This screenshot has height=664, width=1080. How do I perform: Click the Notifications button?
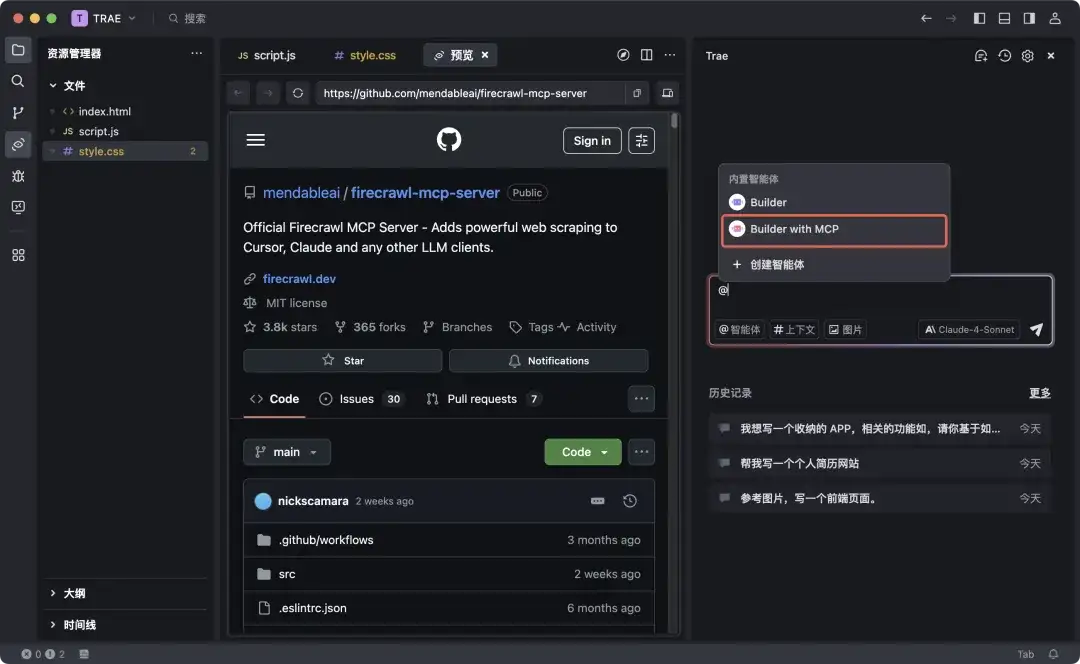point(548,360)
